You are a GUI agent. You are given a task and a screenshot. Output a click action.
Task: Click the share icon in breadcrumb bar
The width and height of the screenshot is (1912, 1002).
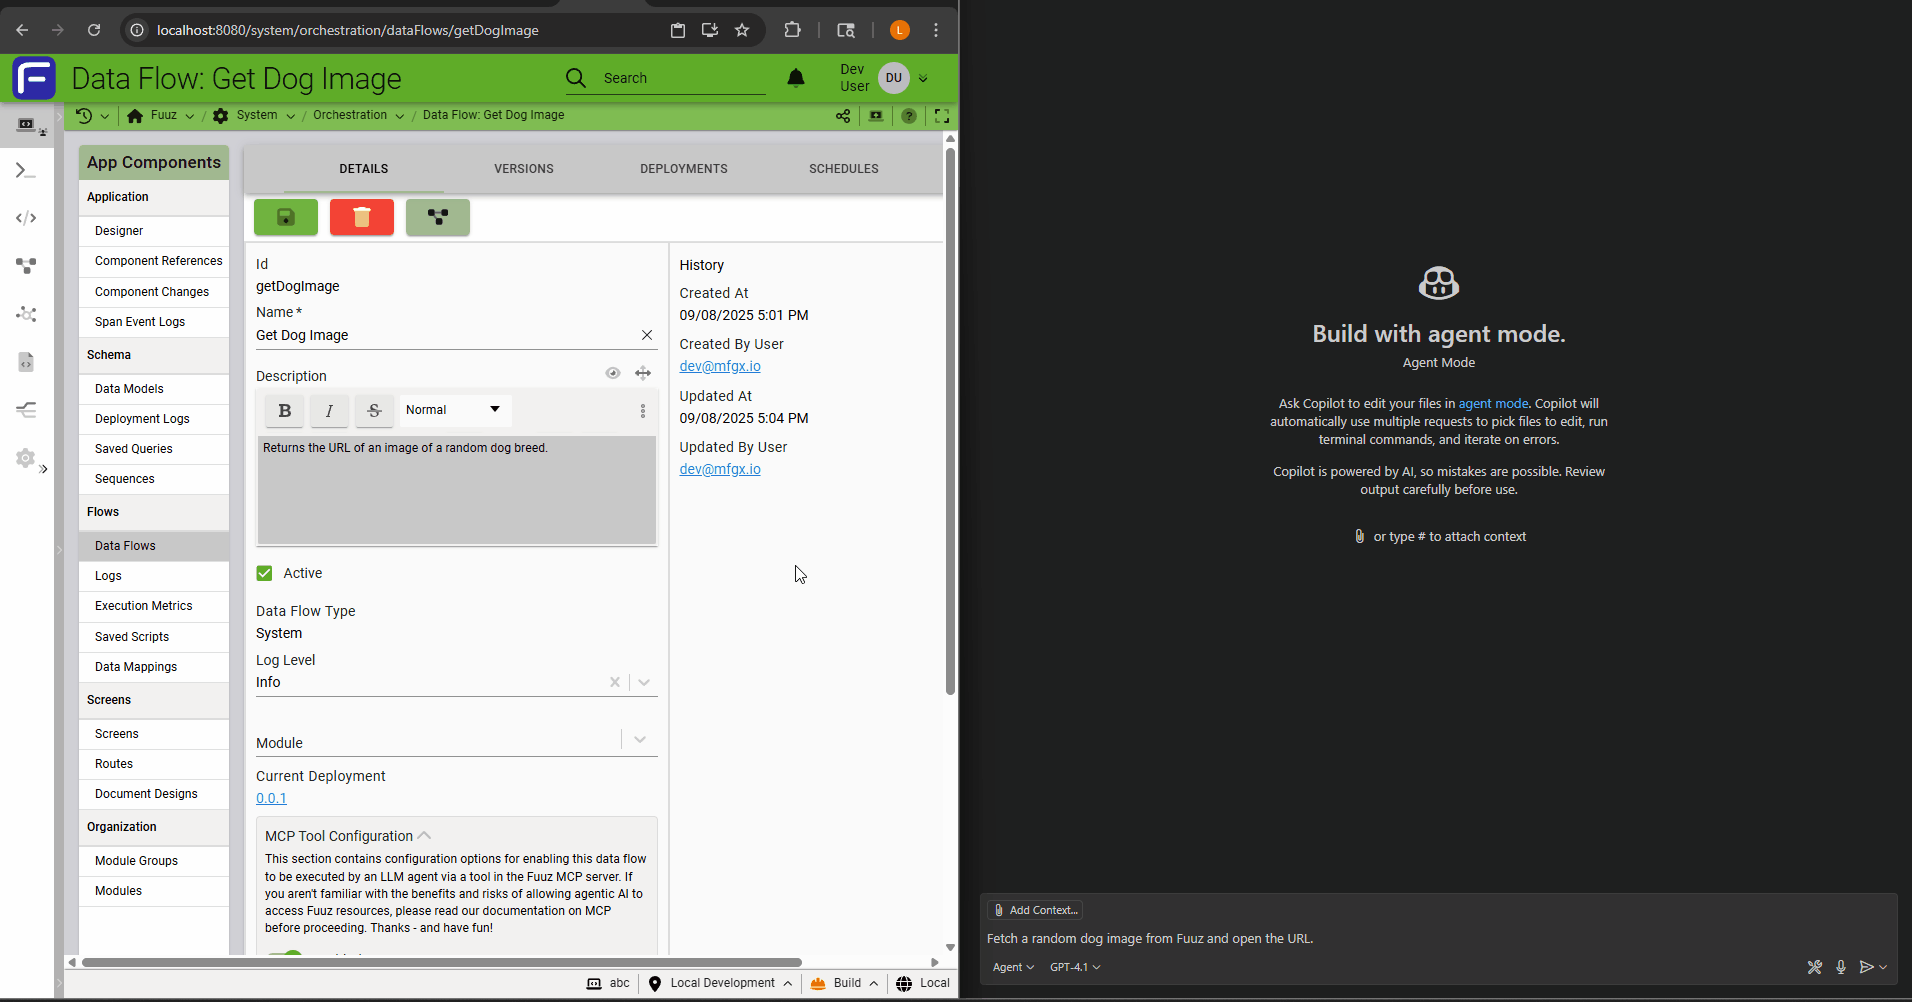pyautogui.click(x=843, y=116)
